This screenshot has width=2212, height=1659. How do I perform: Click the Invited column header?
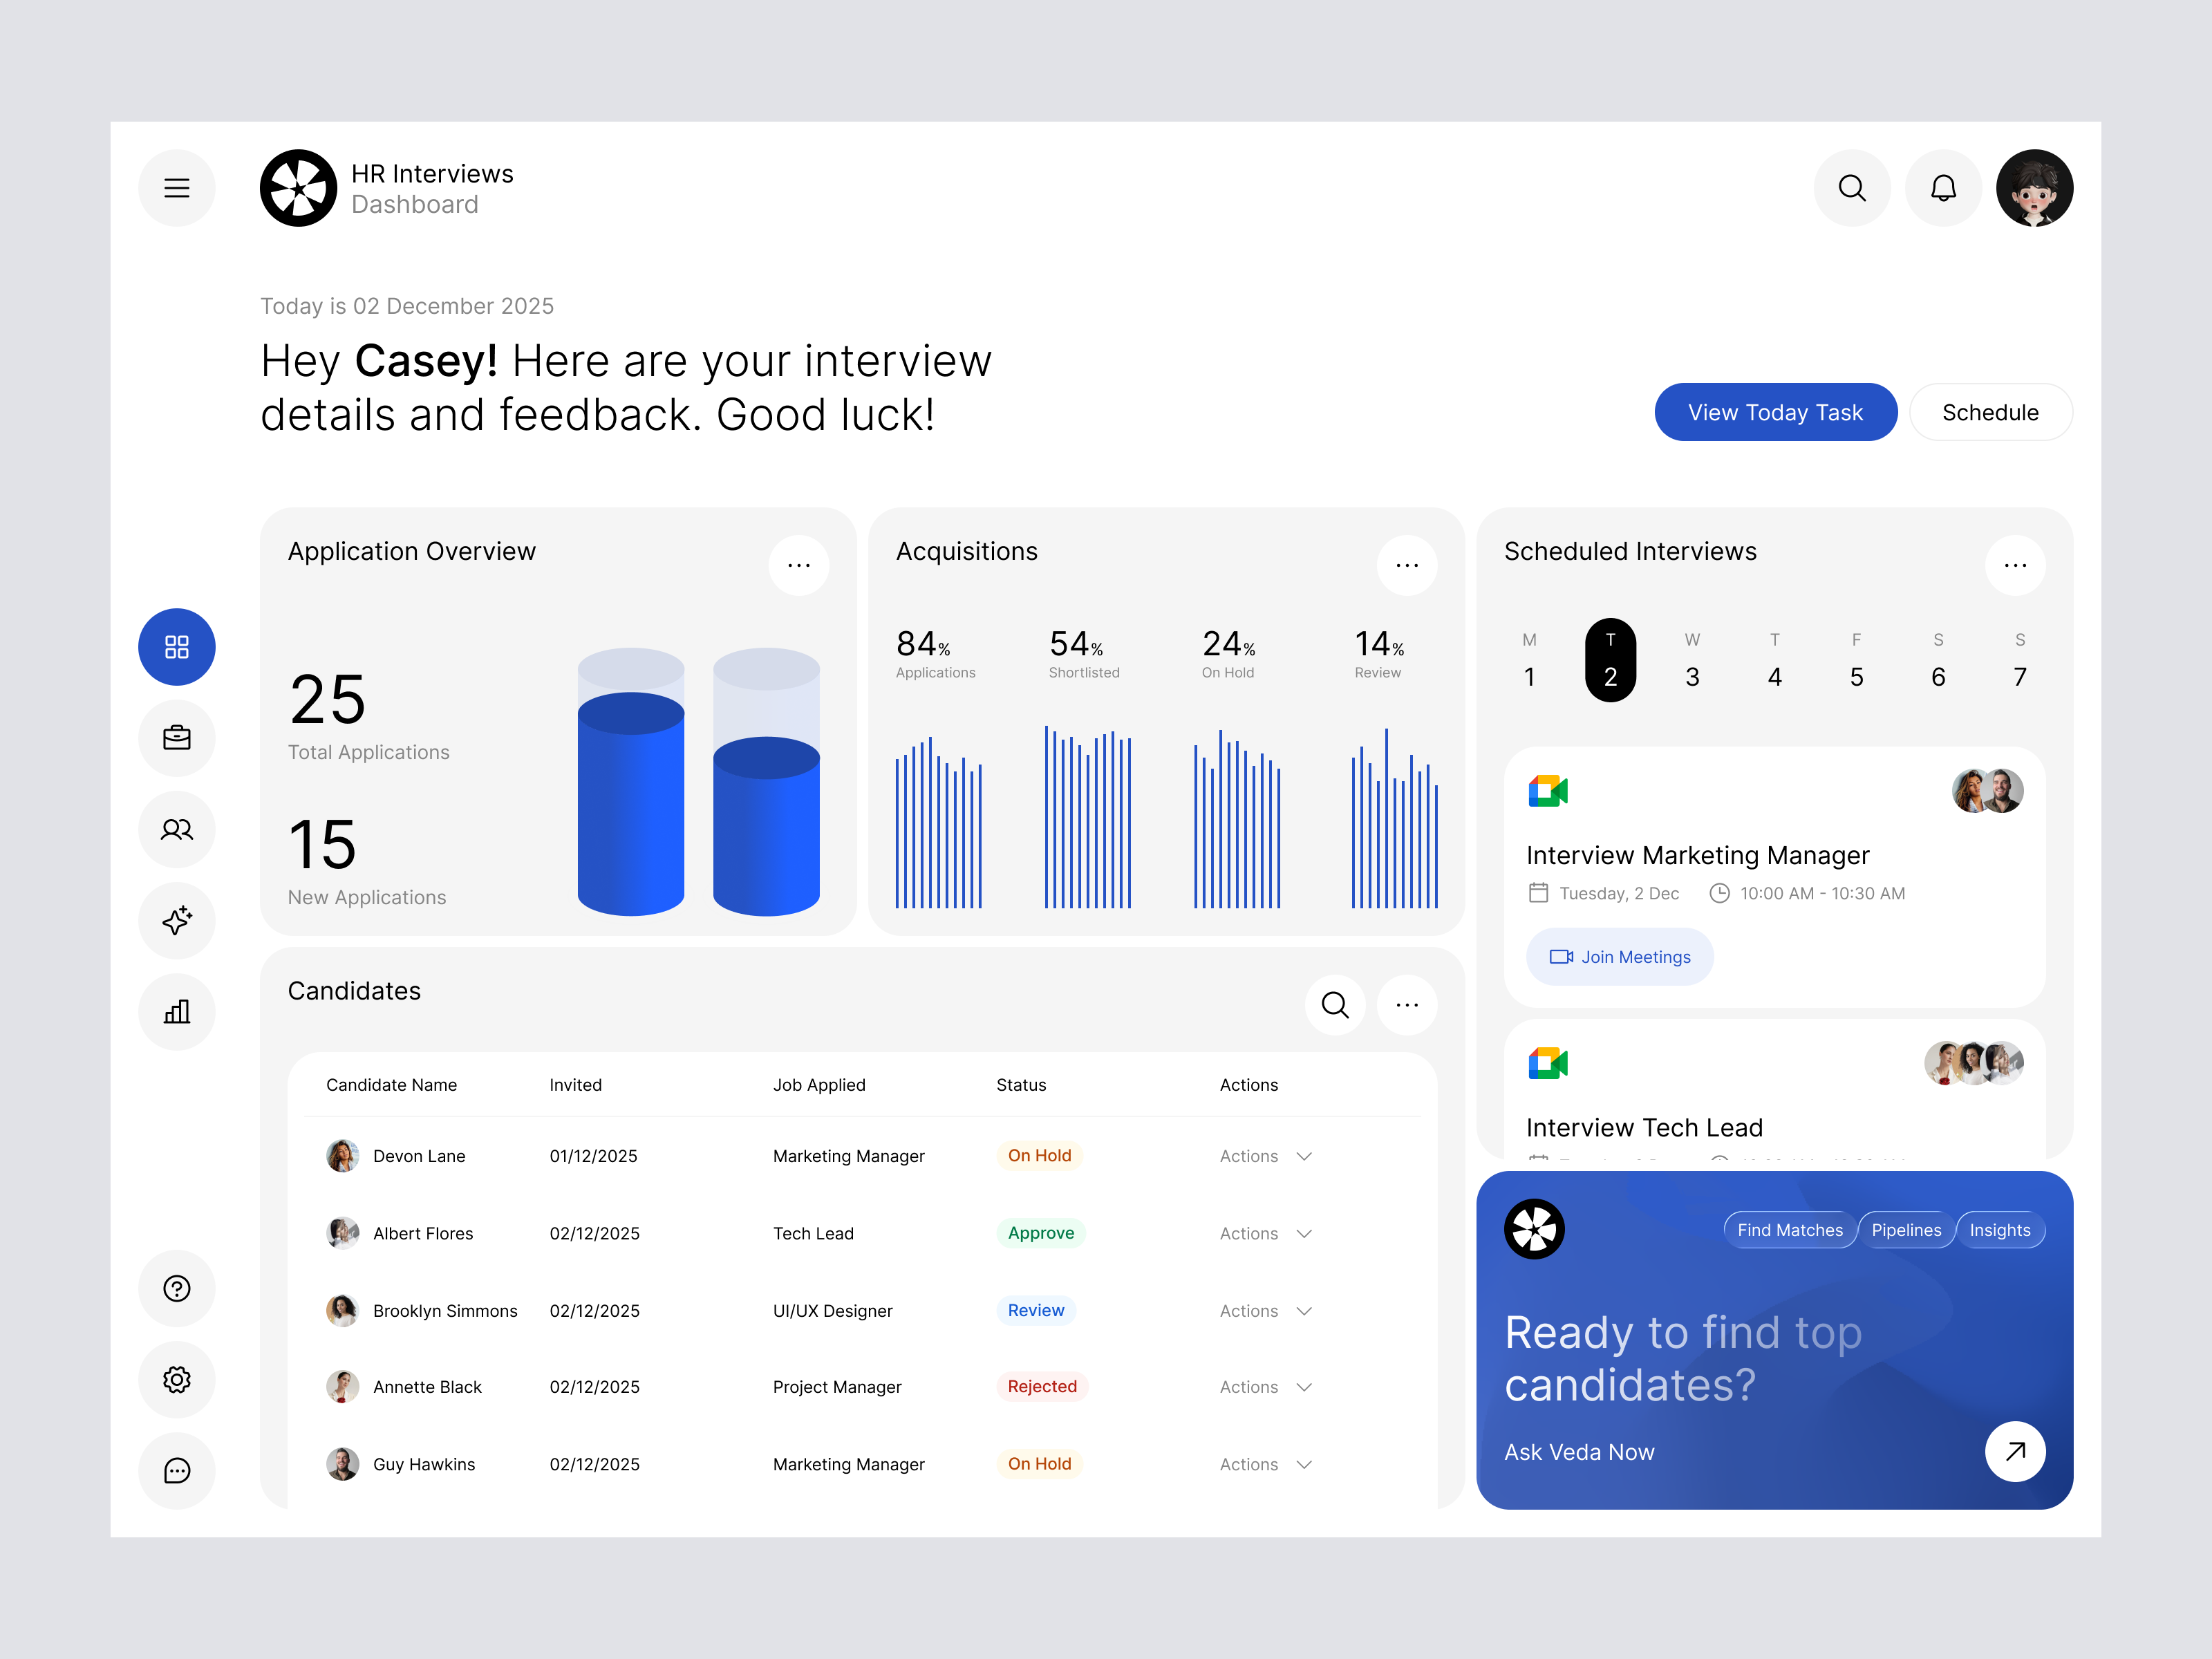point(575,1085)
